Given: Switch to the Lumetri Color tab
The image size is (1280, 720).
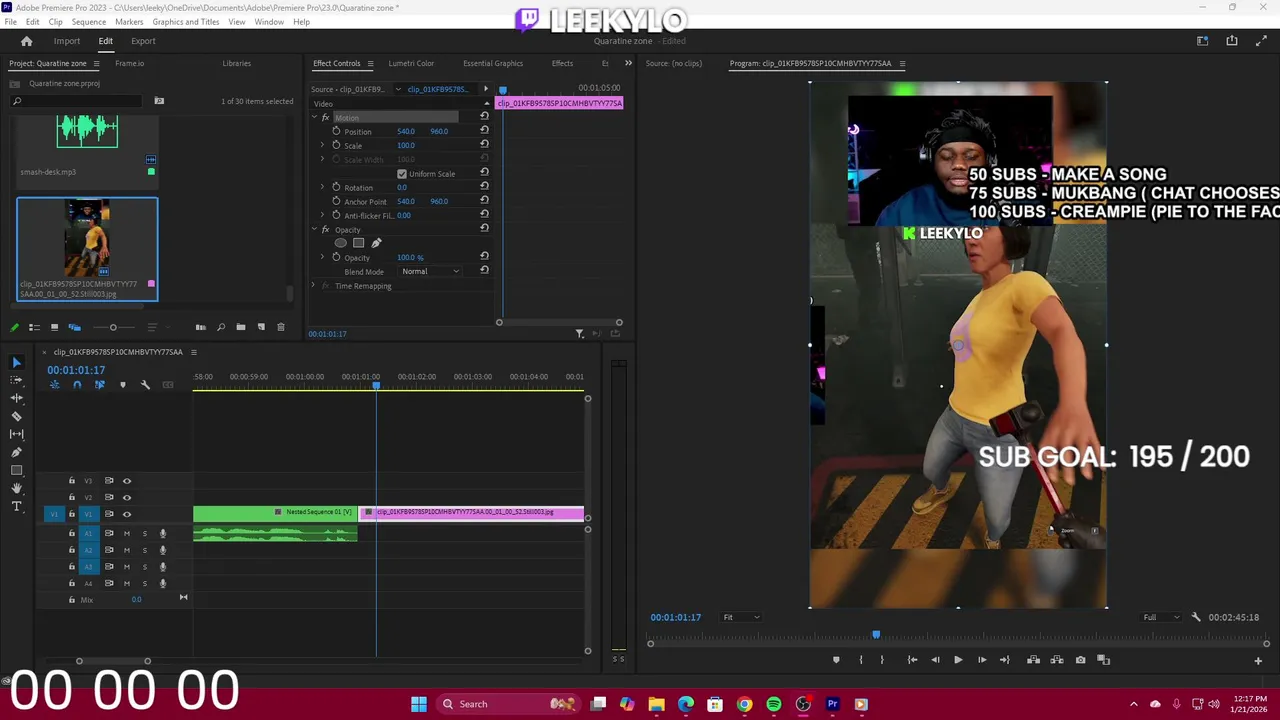Looking at the screenshot, I should click(x=411, y=63).
